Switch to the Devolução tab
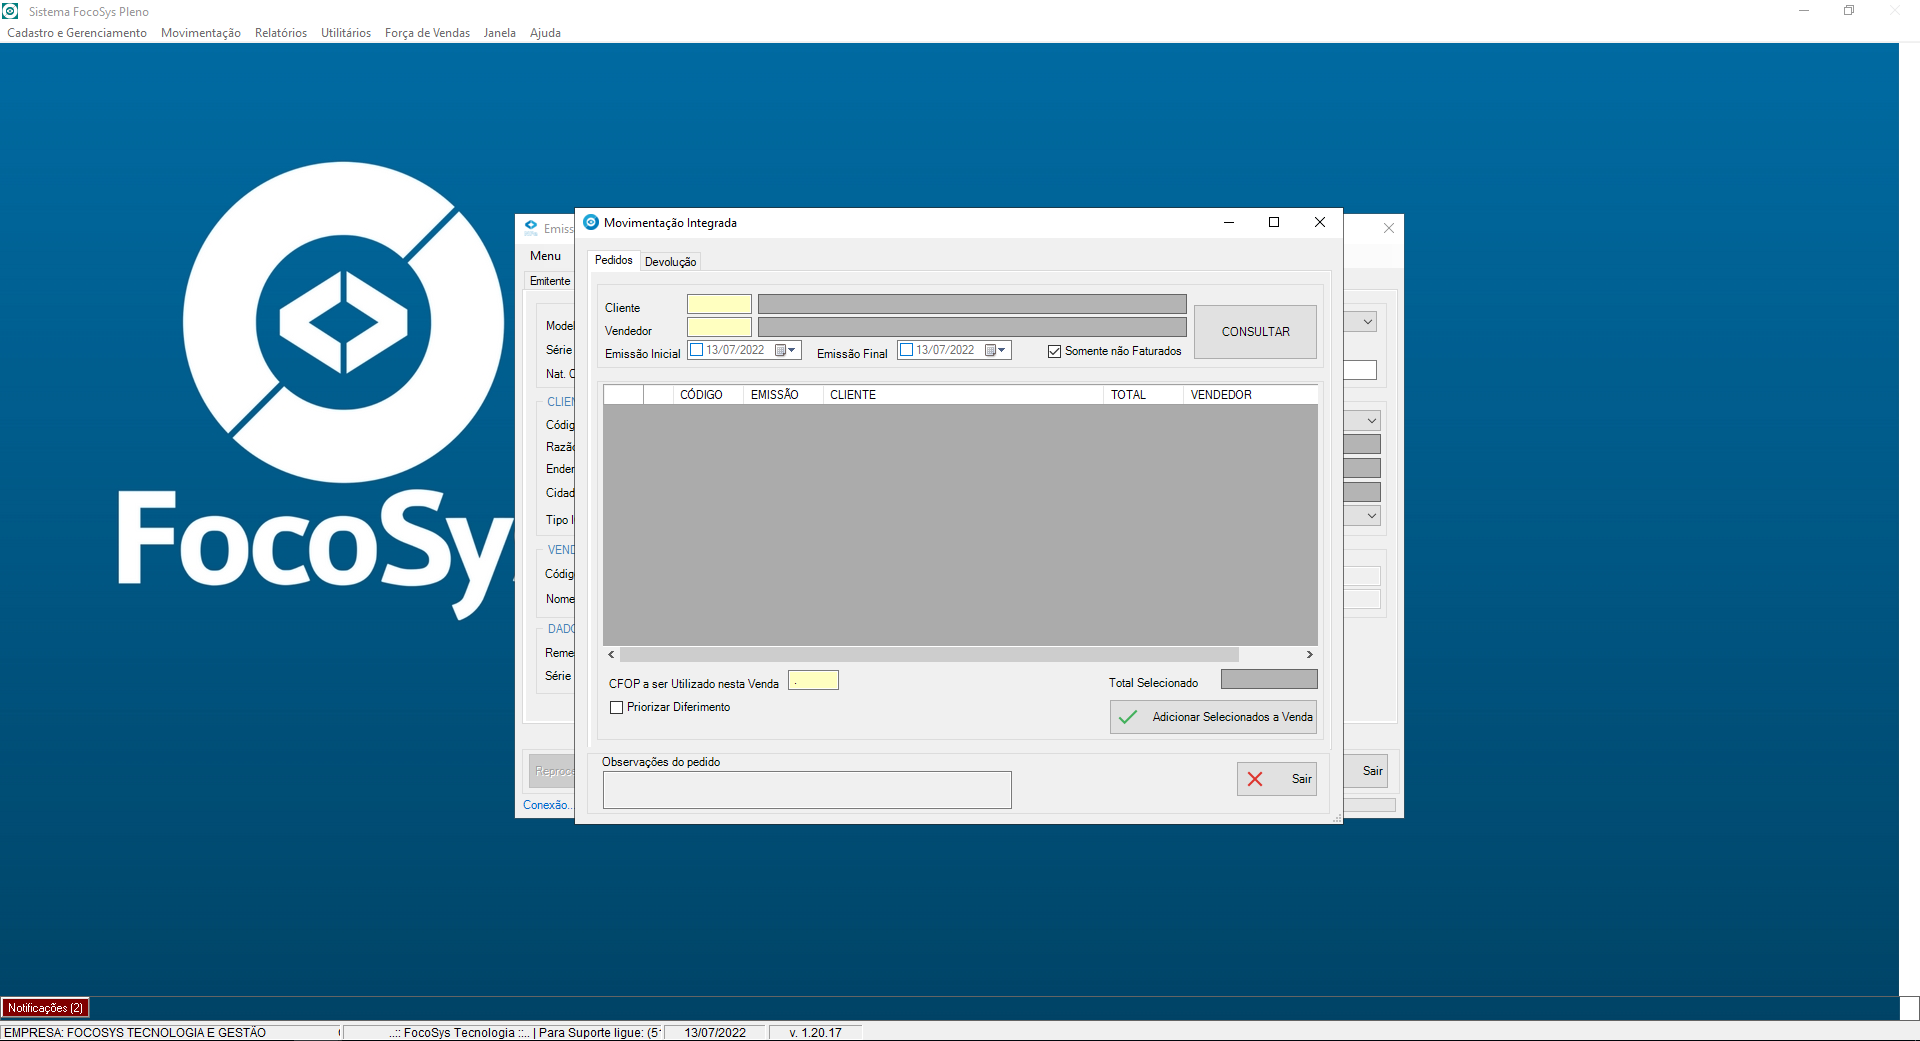The image size is (1920, 1041). tap(671, 262)
